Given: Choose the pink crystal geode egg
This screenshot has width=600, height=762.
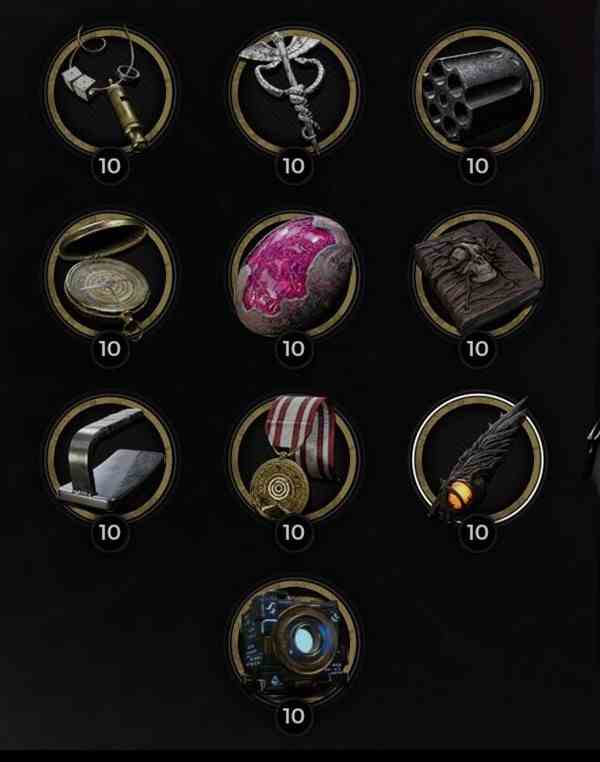Looking at the screenshot, I should coord(293,274).
